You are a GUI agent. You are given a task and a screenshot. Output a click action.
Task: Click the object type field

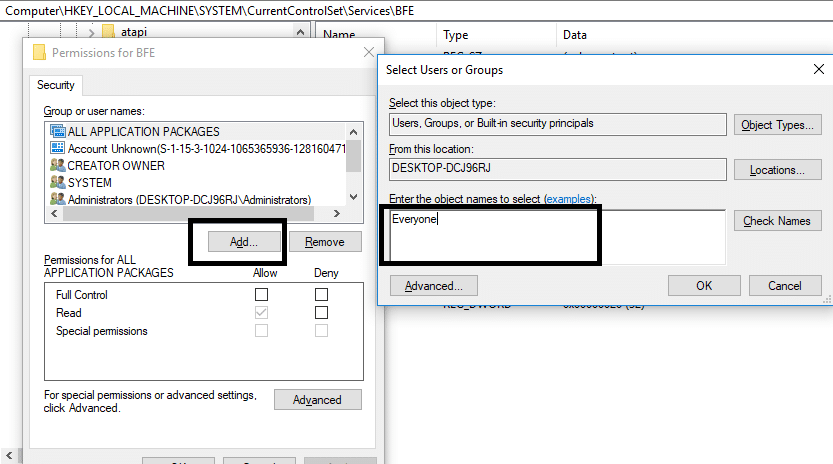click(x=557, y=124)
